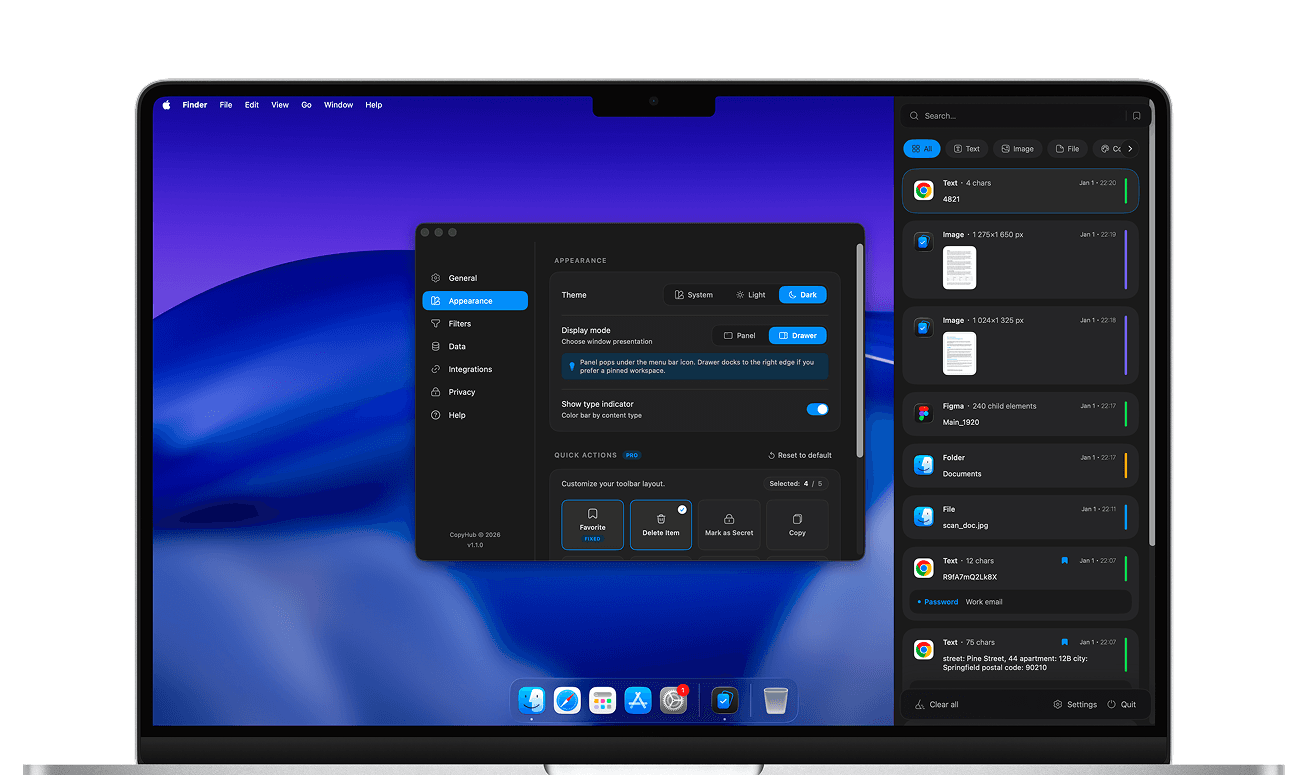Set theme to Dark
Screen dimensions: 1308x775
(x=803, y=295)
